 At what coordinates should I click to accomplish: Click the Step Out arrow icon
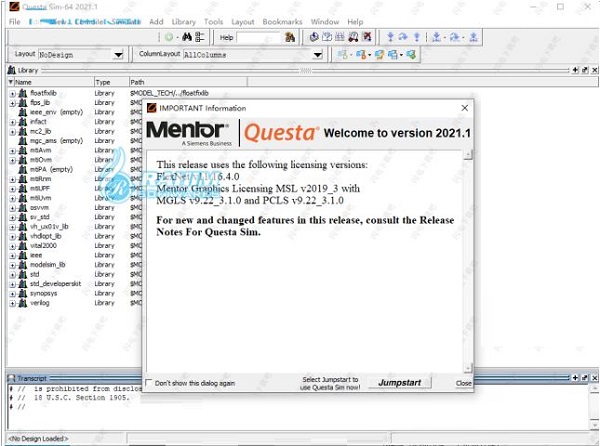pos(417,37)
